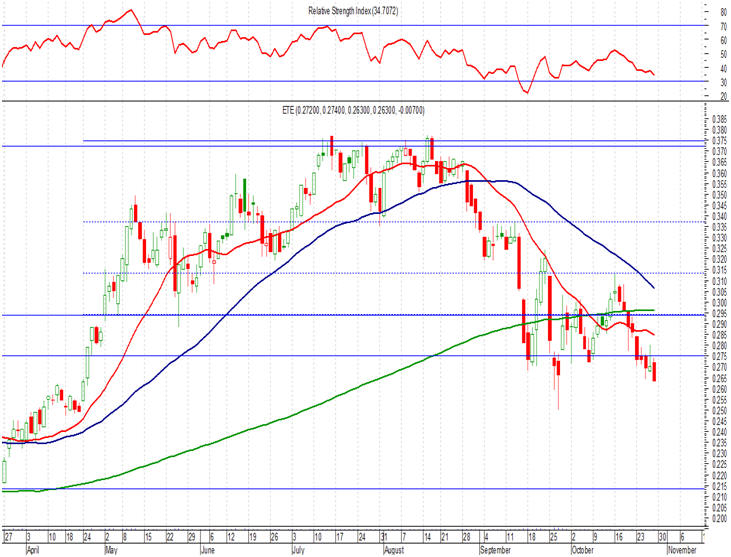Click RSI axis value 30
The image size is (731, 557).
tap(724, 83)
